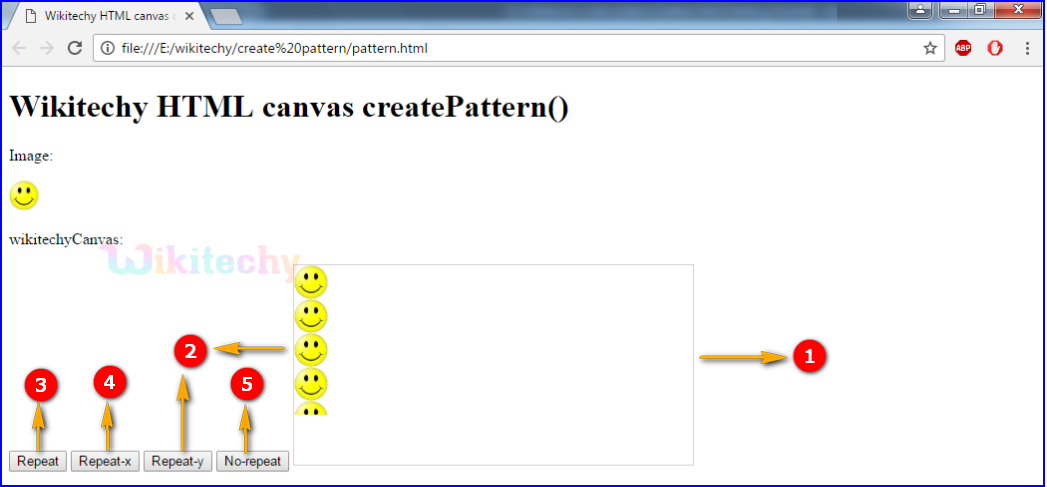
Task: Click the Repeat-y button
Action: (177, 461)
